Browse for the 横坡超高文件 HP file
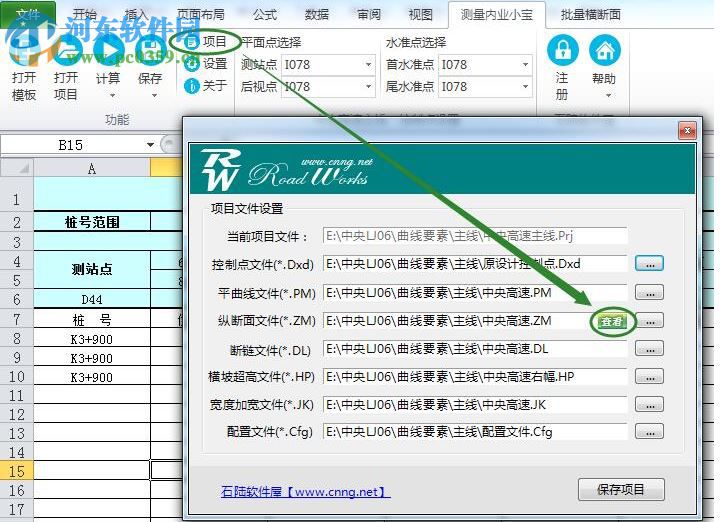Image resolution: width=722 pixels, height=522 pixels. pyautogui.click(x=649, y=377)
